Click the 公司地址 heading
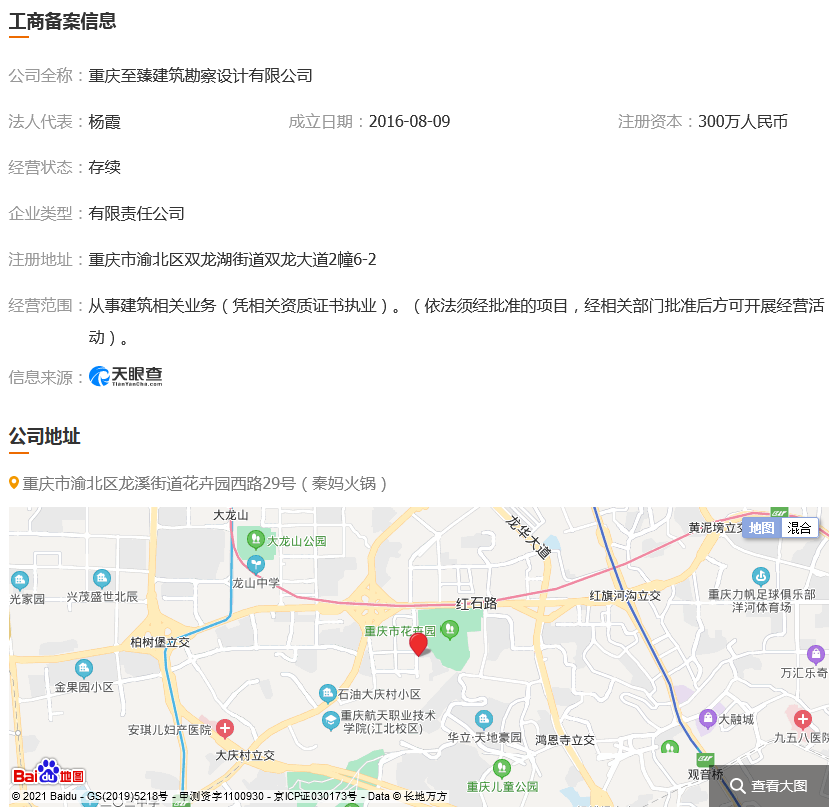This screenshot has height=810, width=834. pyautogui.click(x=44, y=436)
